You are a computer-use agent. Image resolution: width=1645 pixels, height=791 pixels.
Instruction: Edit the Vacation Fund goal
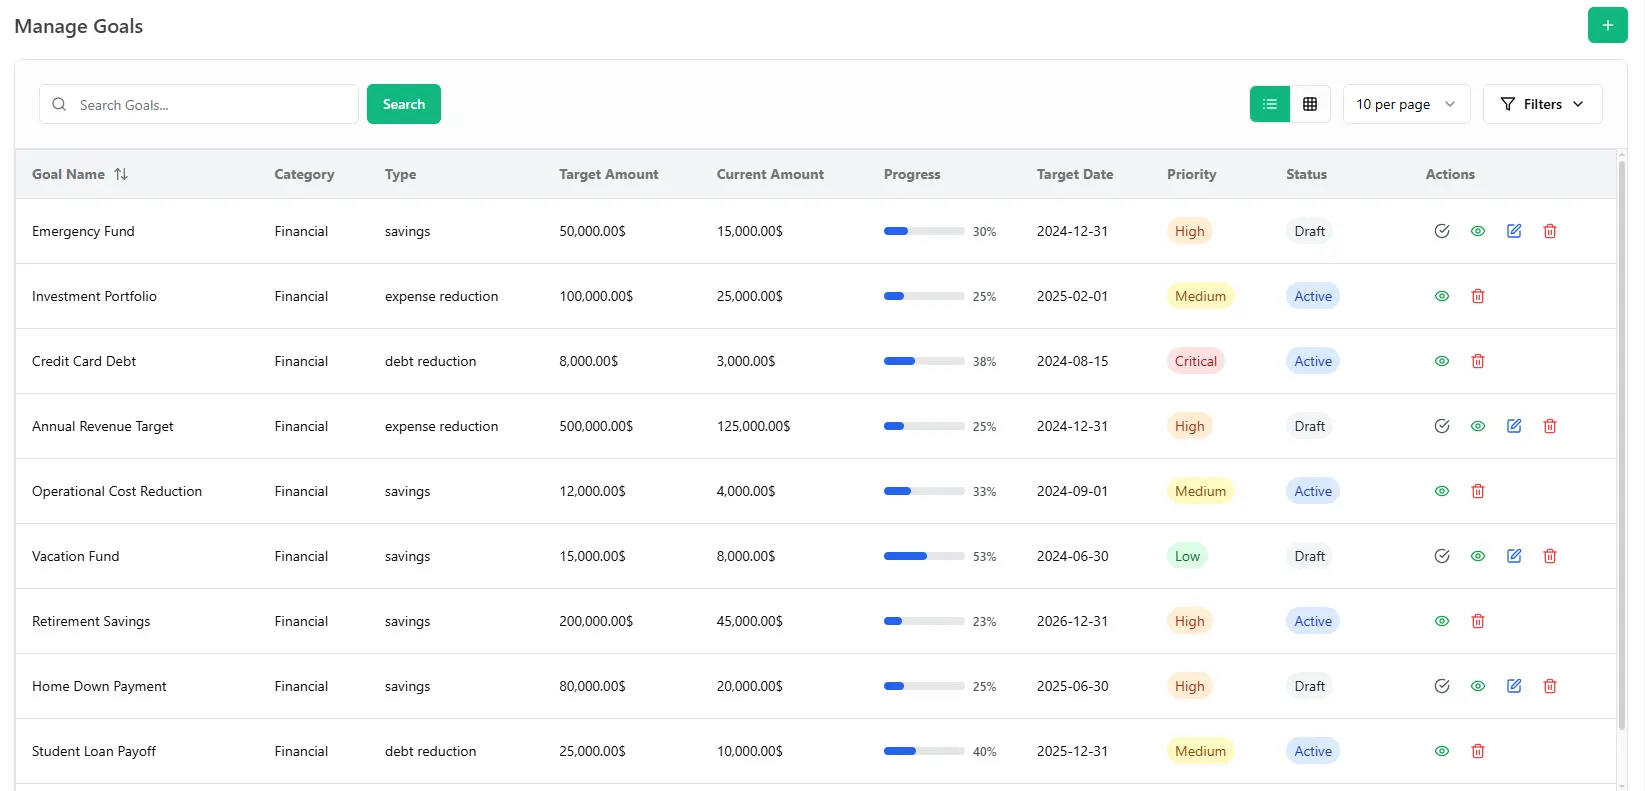(1514, 556)
